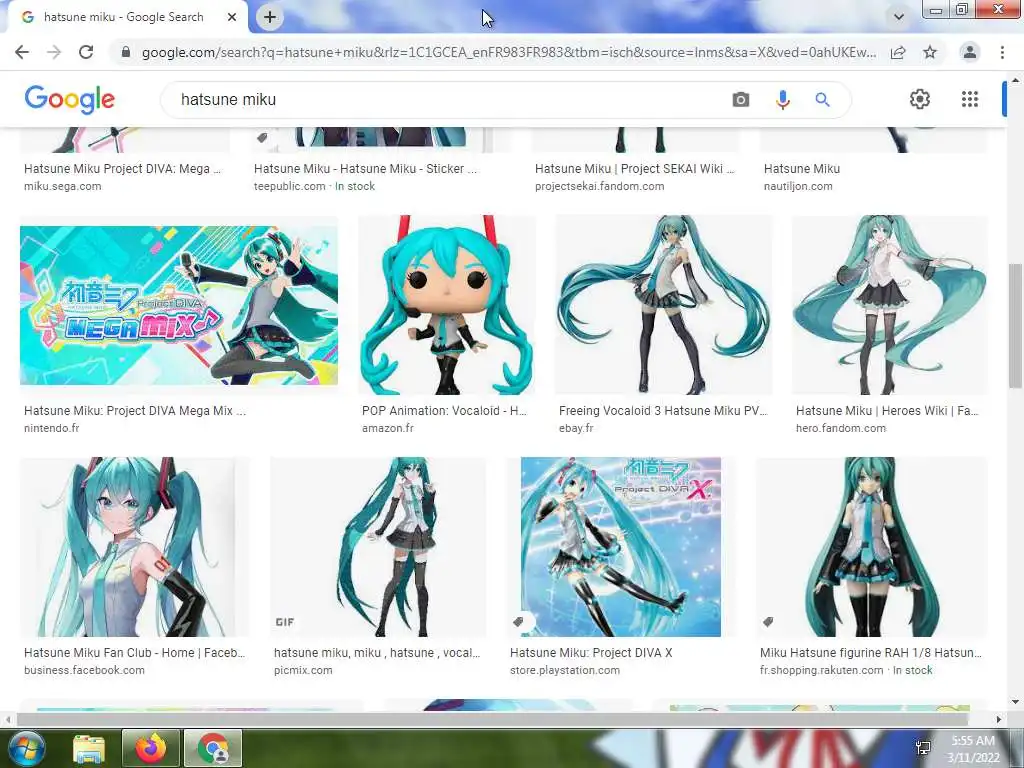Go to Google home via logo

click(x=69, y=99)
